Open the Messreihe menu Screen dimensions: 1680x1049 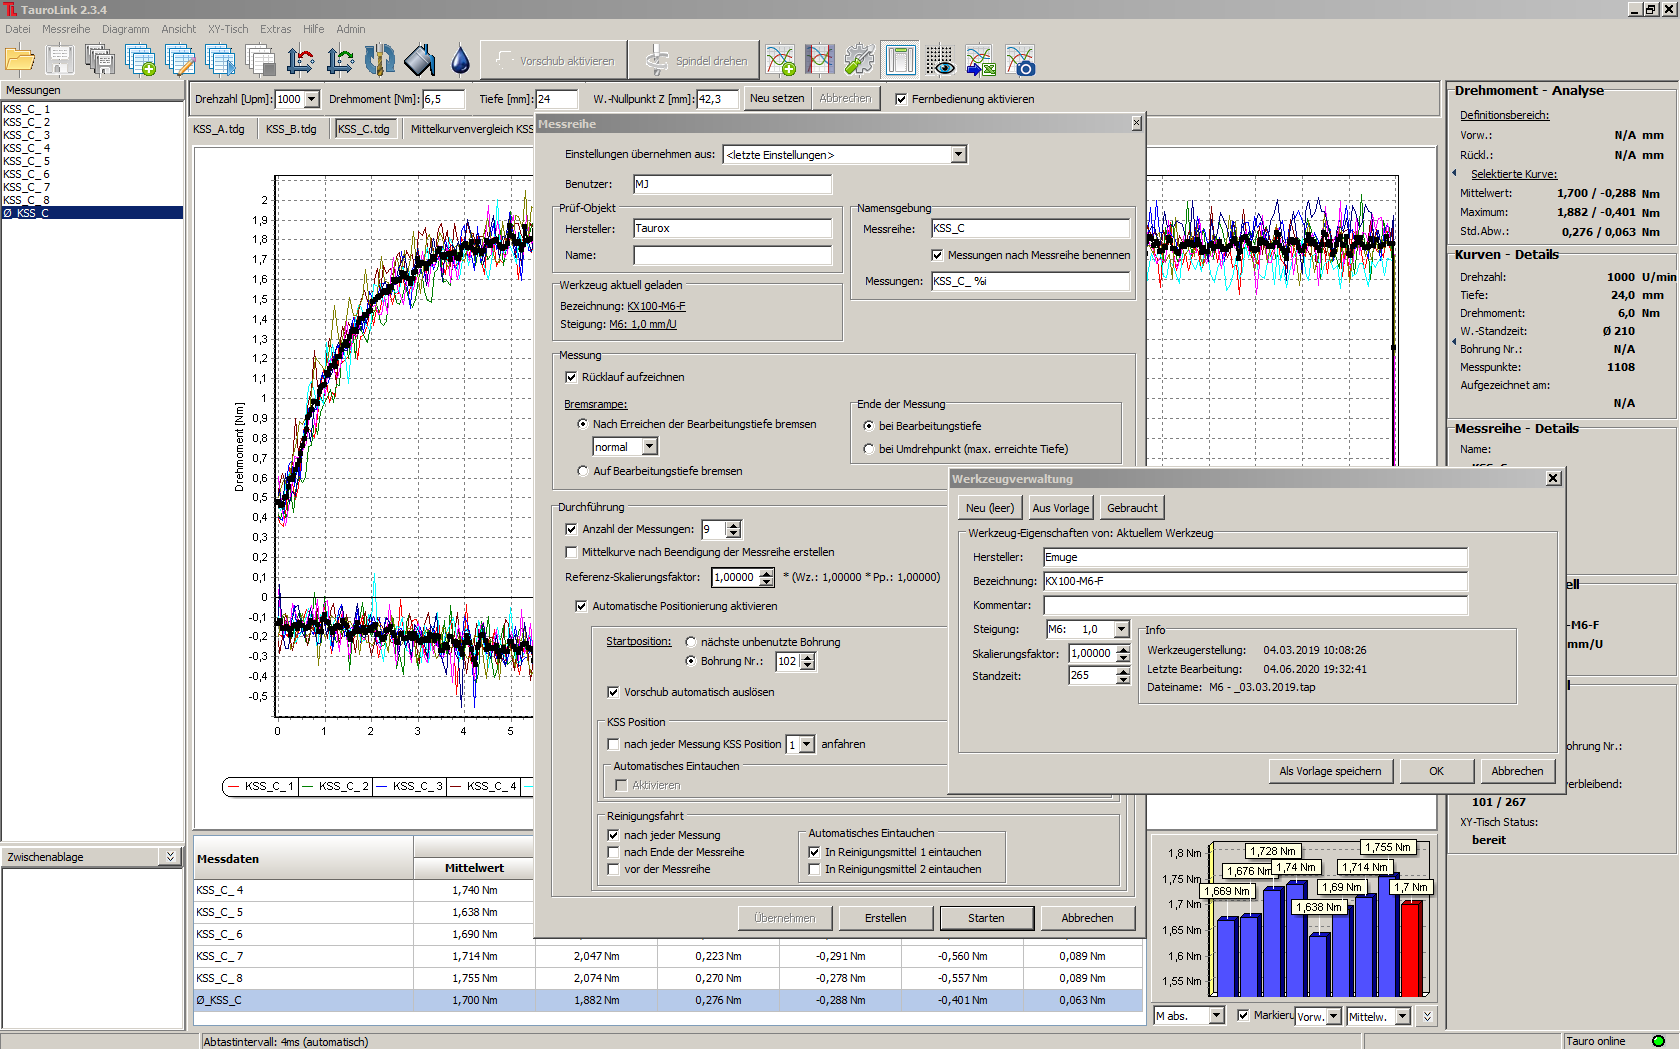tap(66, 29)
